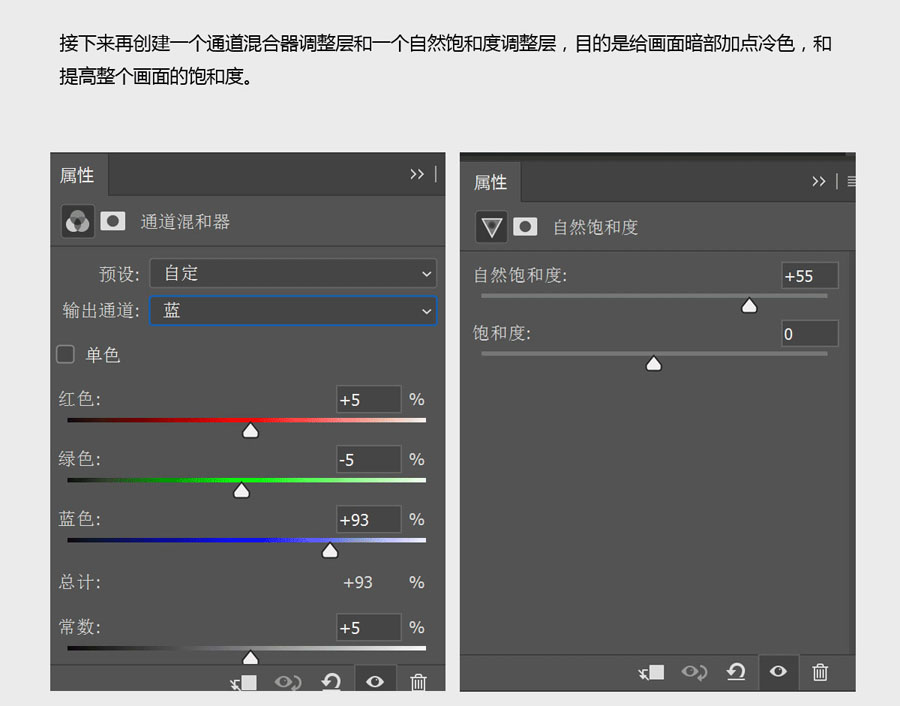The height and width of the screenshot is (706, 900).
Task: Open the 输出通道 output channel dropdown
Action: 293,311
